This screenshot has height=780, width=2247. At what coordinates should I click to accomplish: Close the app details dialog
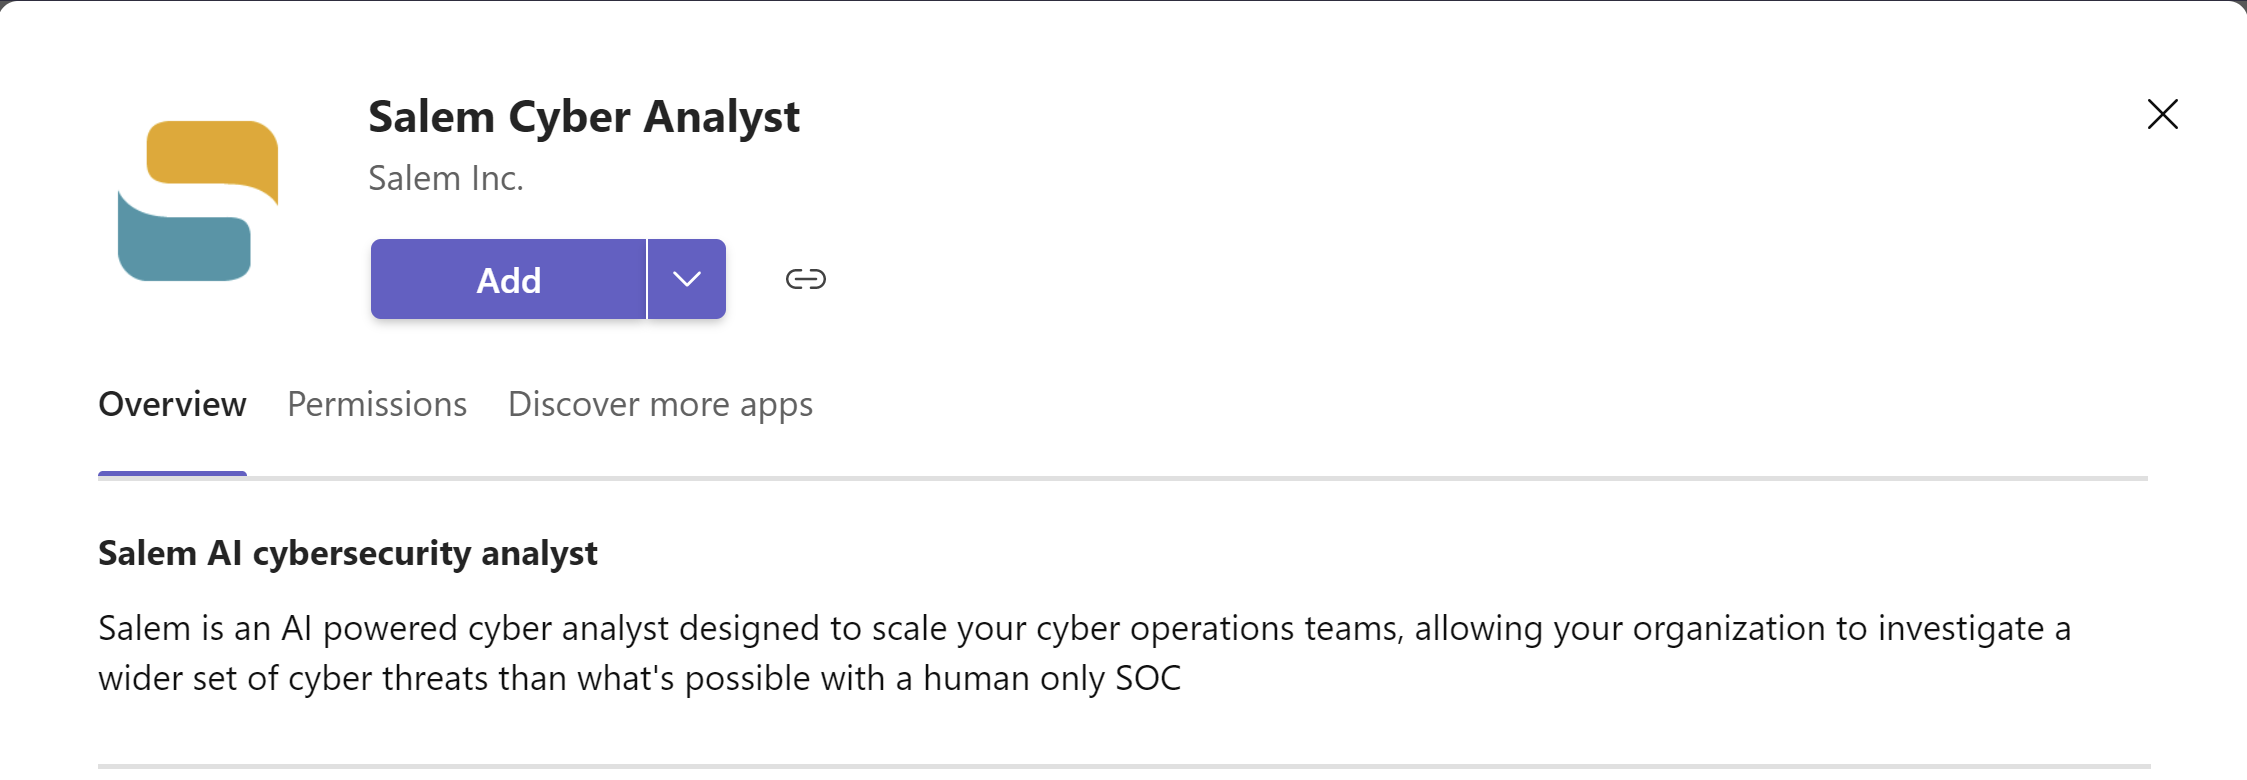click(x=2162, y=114)
